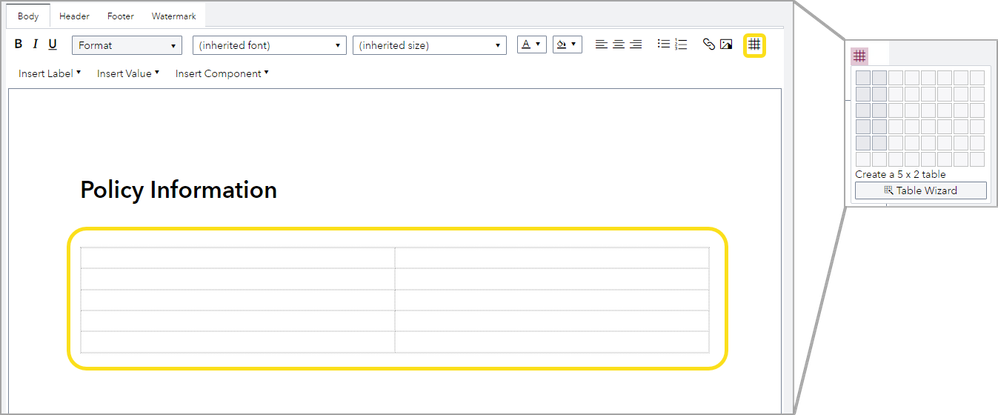Switch to the Body tab

[28, 16]
